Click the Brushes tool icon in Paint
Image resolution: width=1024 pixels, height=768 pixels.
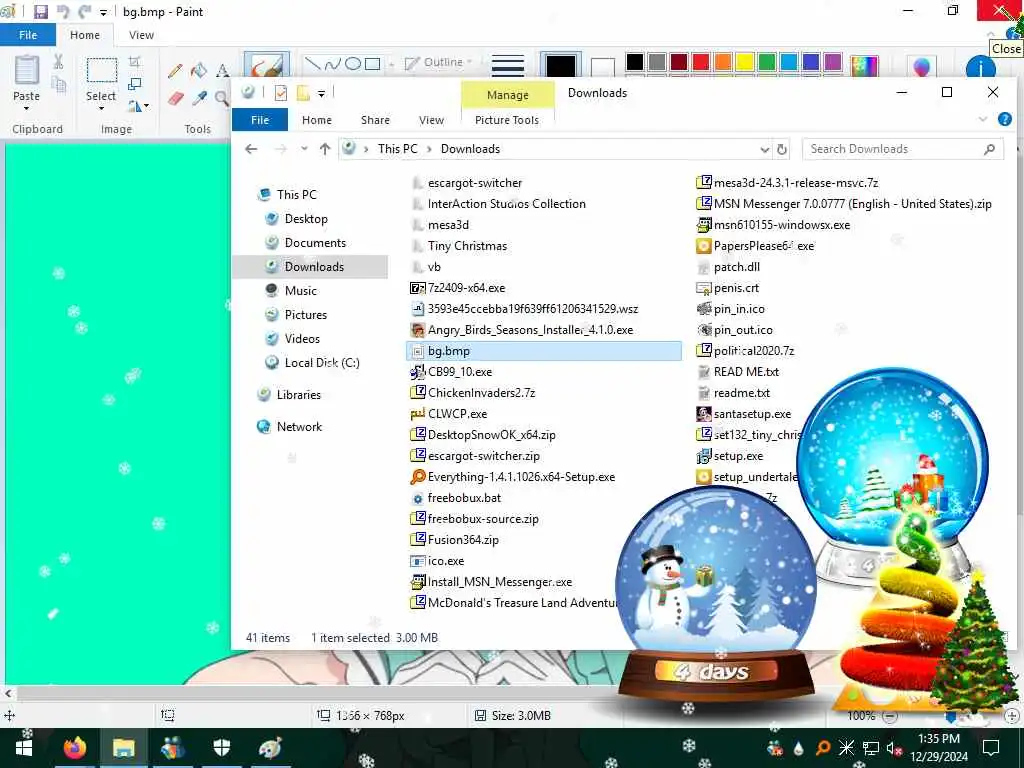266,65
